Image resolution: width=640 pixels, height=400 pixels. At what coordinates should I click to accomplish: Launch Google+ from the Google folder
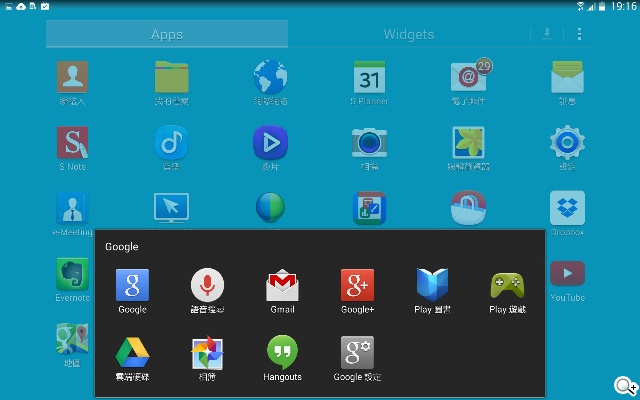pyautogui.click(x=357, y=286)
